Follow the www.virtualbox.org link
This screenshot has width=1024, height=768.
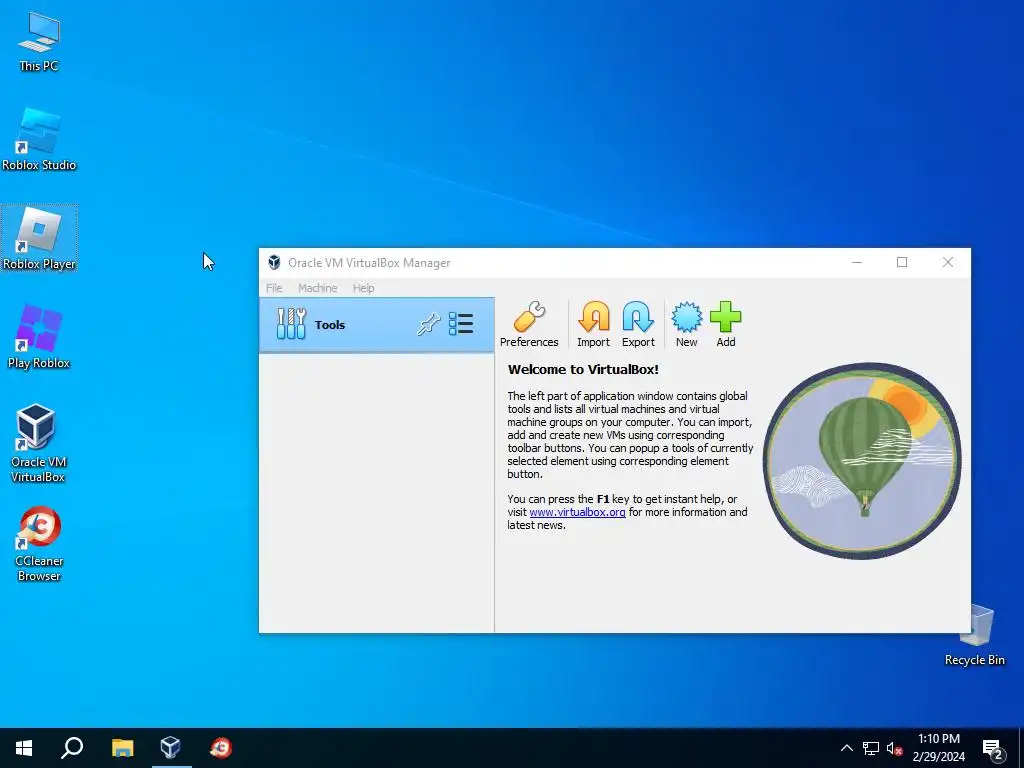577,512
